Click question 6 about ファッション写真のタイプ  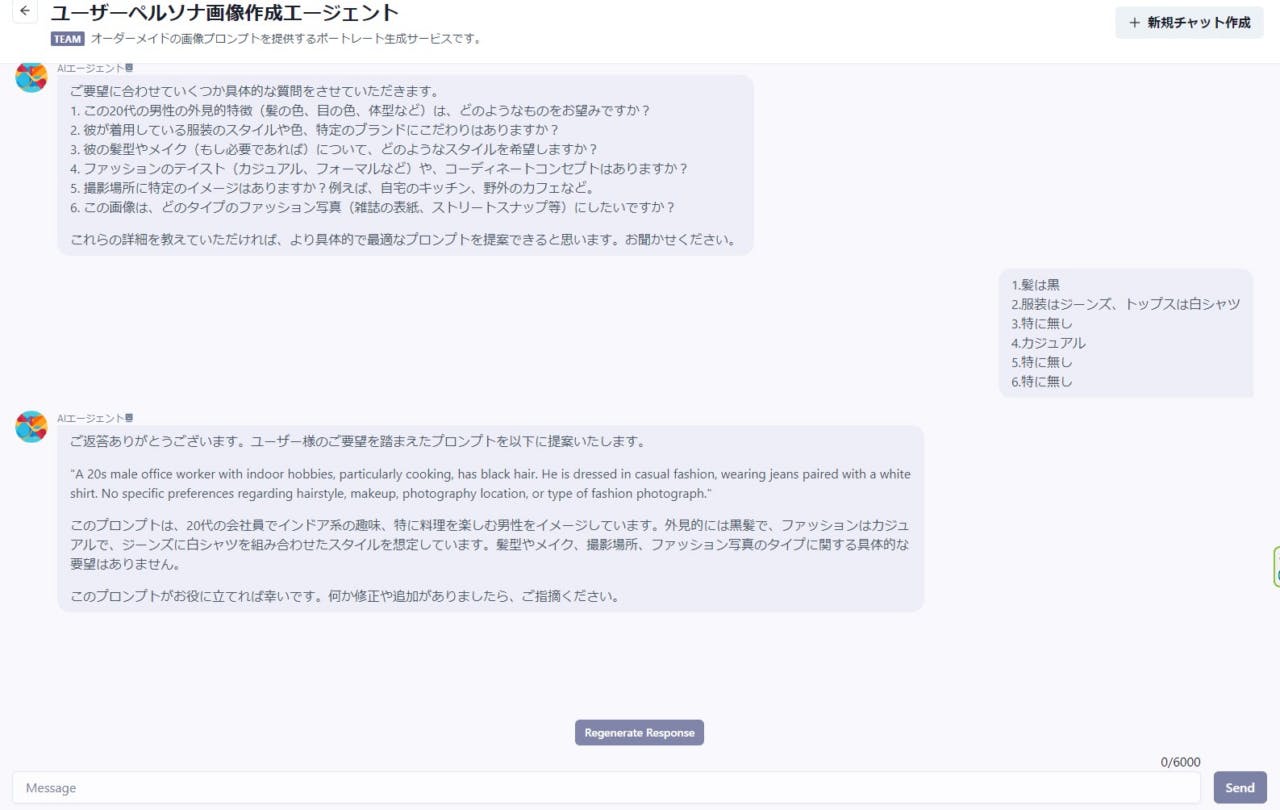point(373,207)
